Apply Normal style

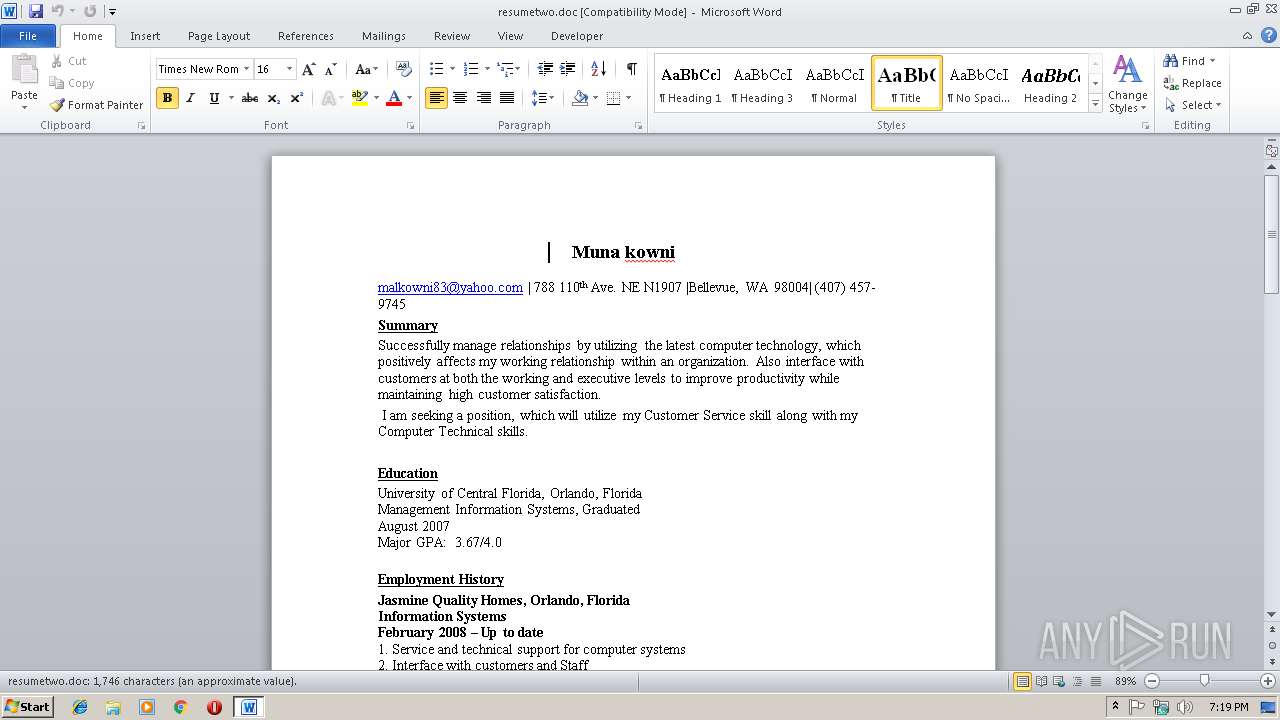pos(834,83)
